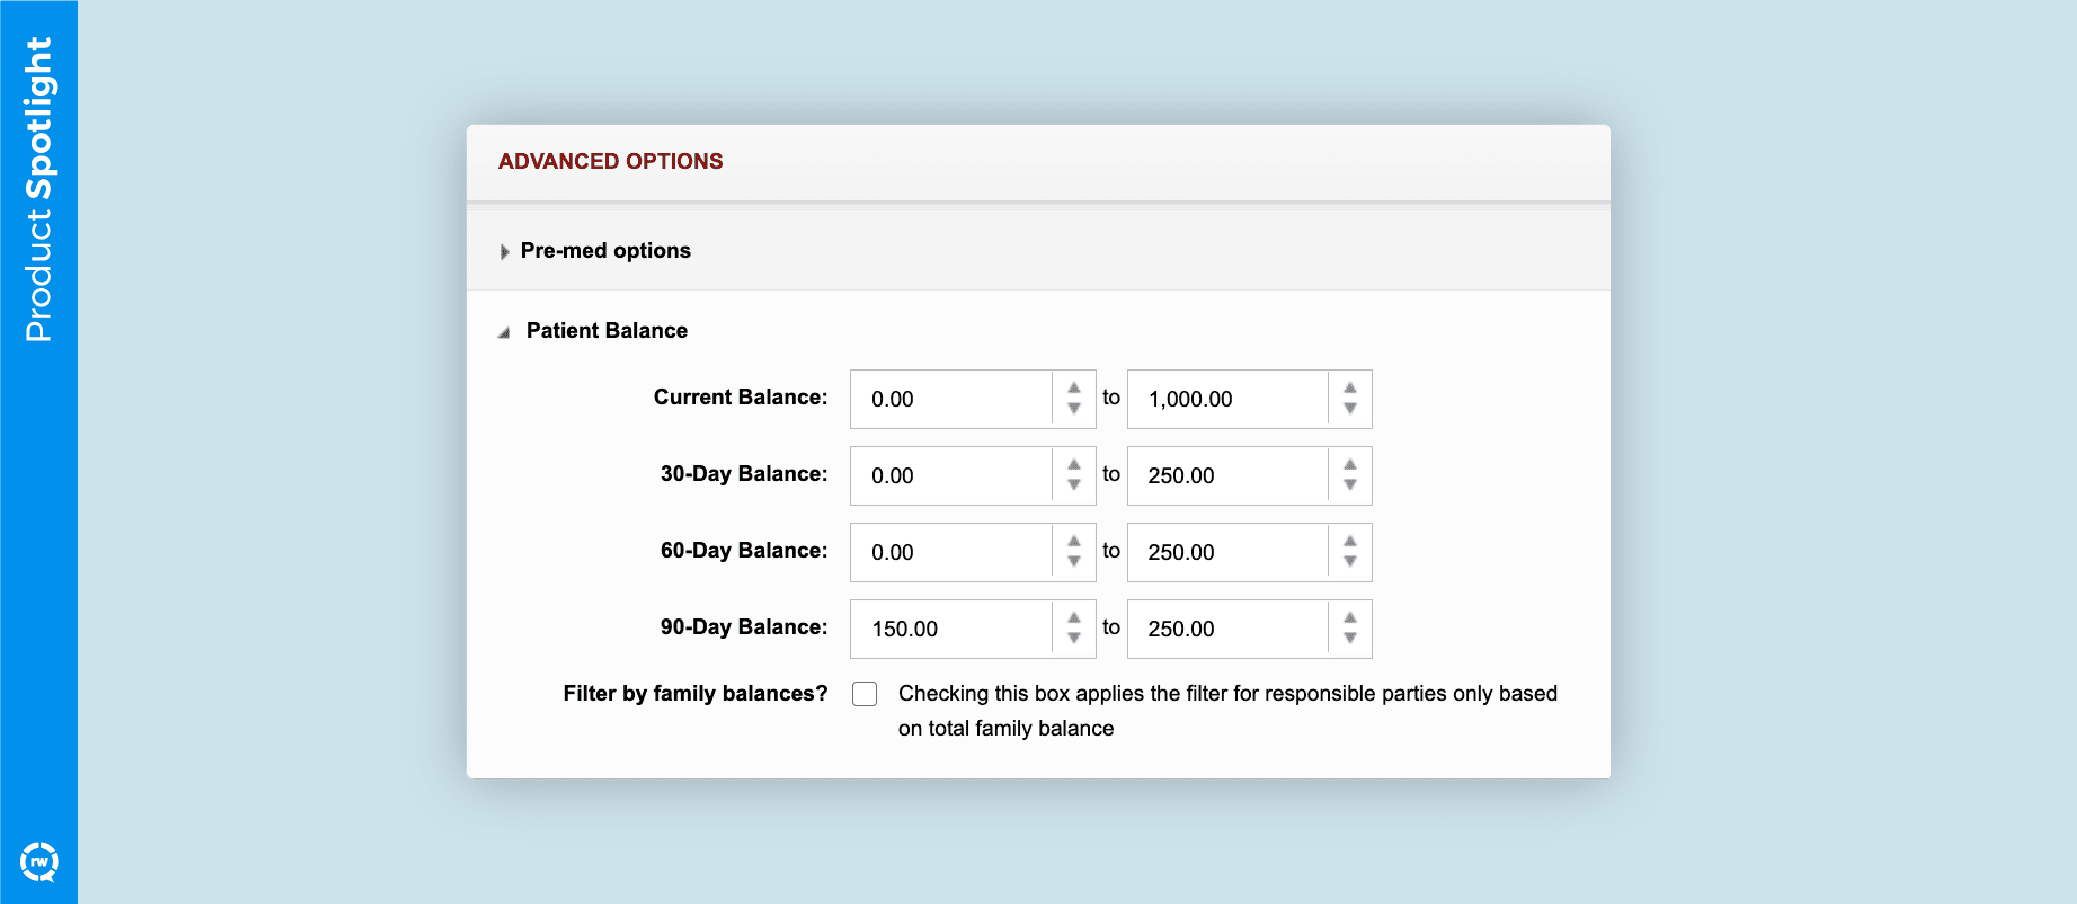Click the Pre-med options disclosure triangle
The image size is (2077, 904).
tap(505, 252)
